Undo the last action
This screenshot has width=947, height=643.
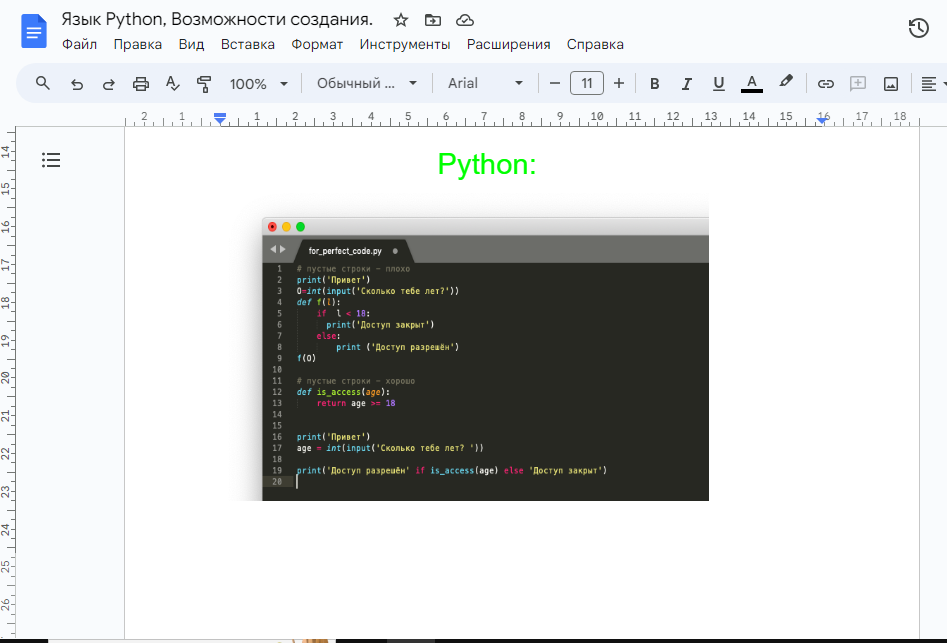point(77,84)
